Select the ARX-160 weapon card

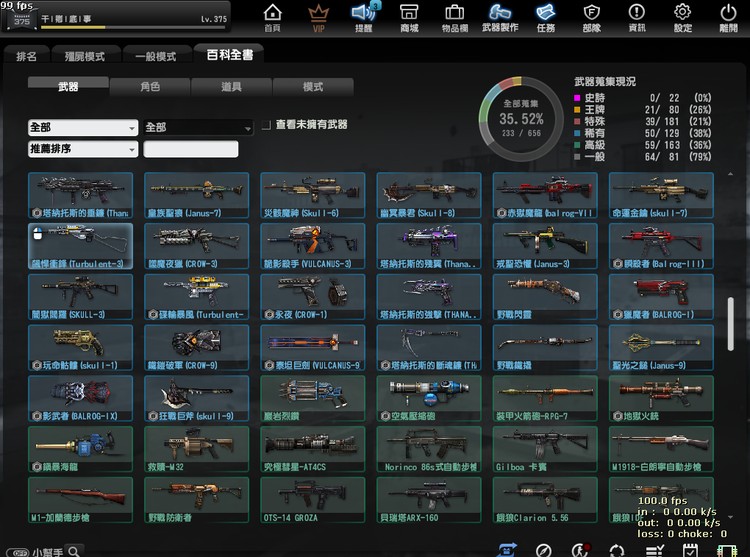(429, 500)
